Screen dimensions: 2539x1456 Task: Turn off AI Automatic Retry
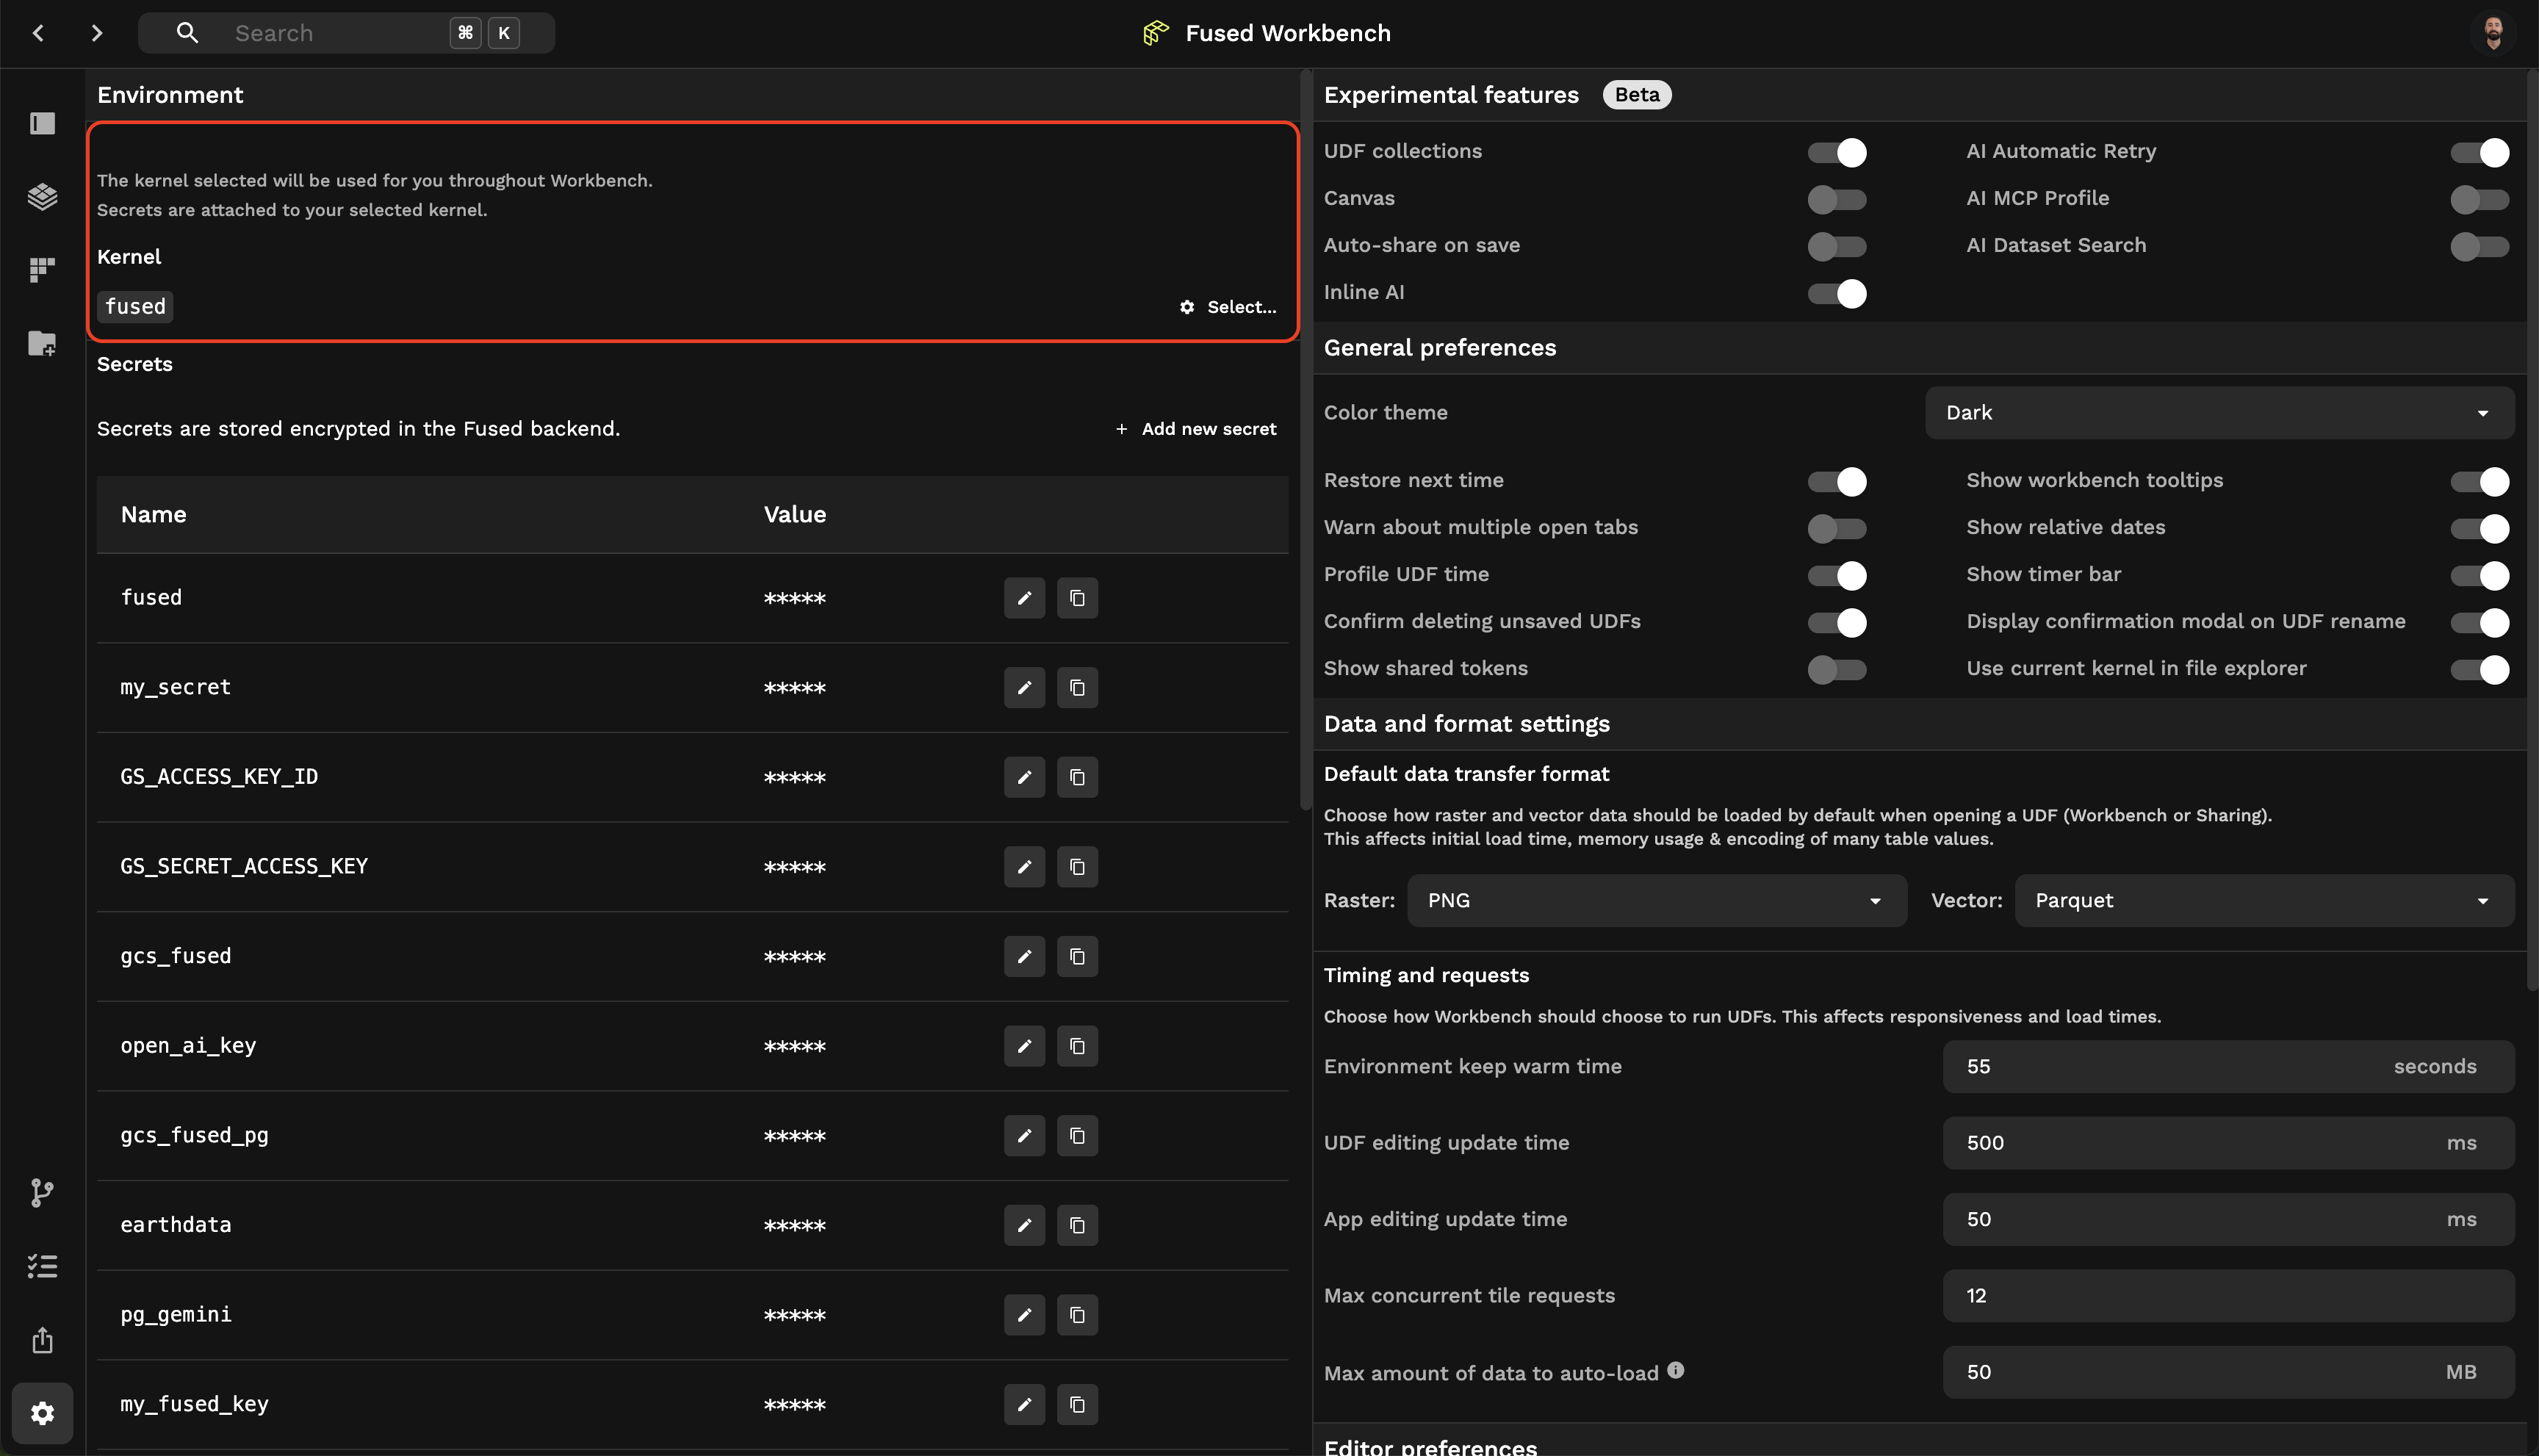[x=2479, y=152]
